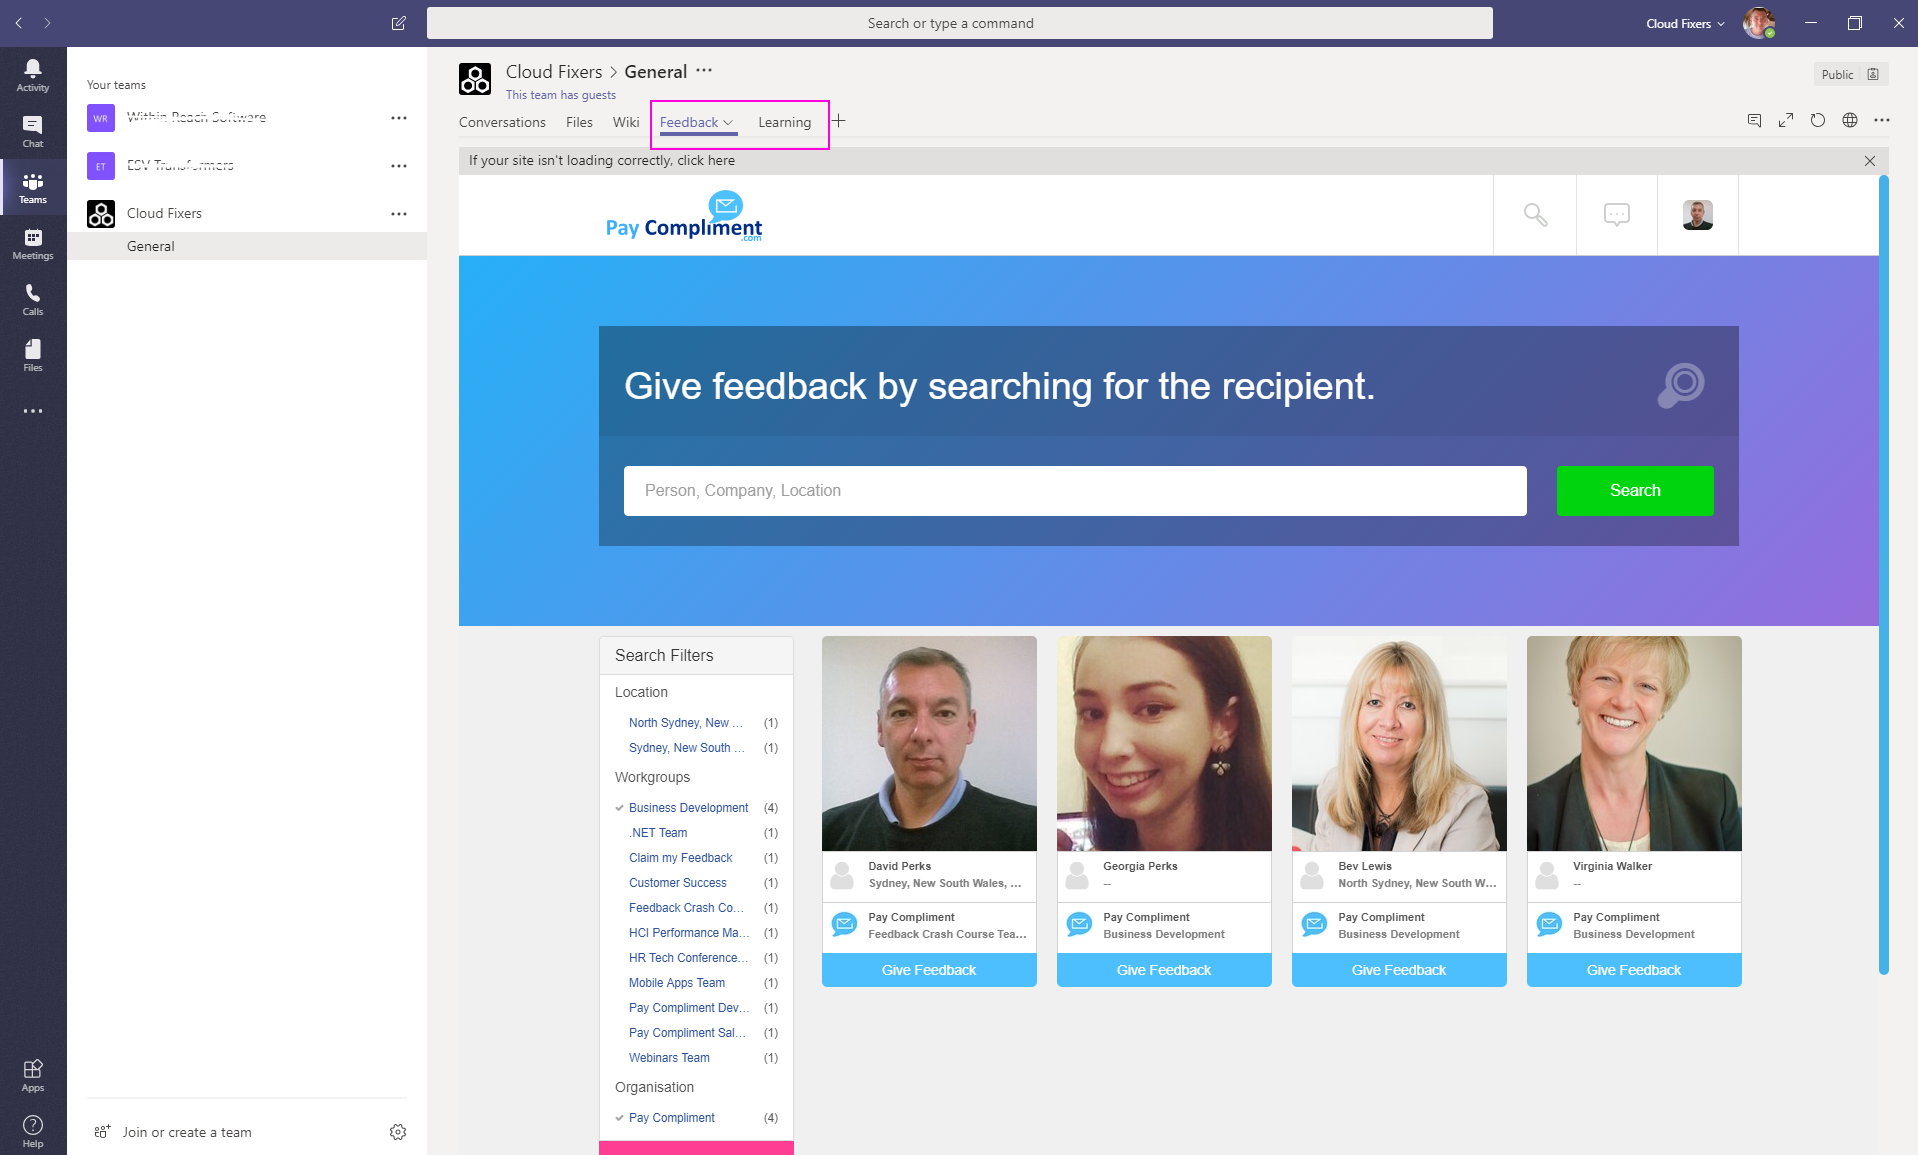Uncheck Business Development workgroup filter
This screenshot has width=1918, height=1155.
688,808
